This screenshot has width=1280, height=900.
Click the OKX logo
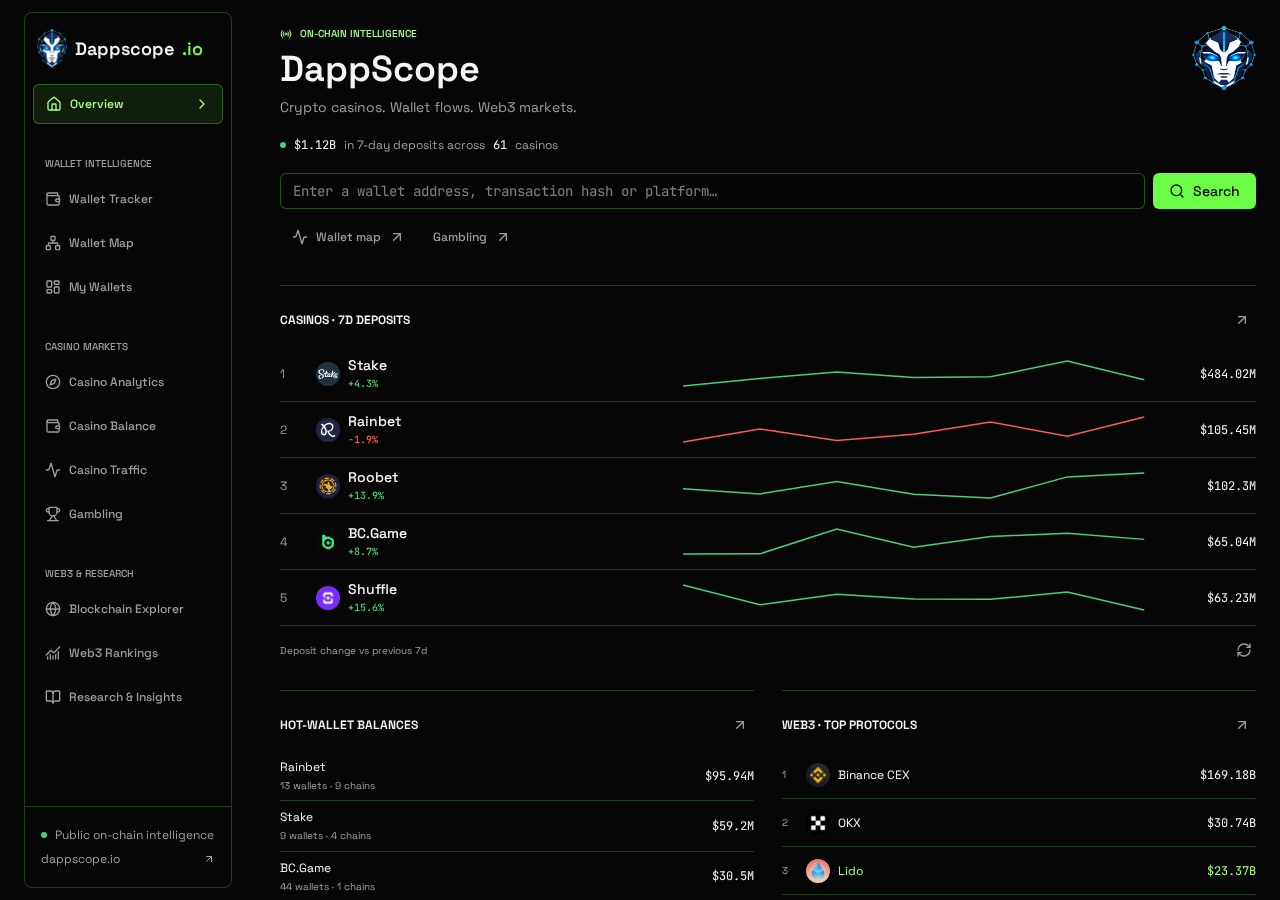tap(818, 823)
